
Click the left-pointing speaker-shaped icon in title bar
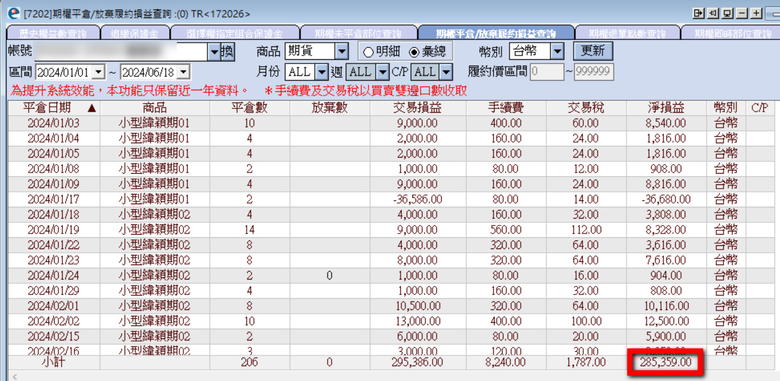pyautogui.click(x=712, y=13)
